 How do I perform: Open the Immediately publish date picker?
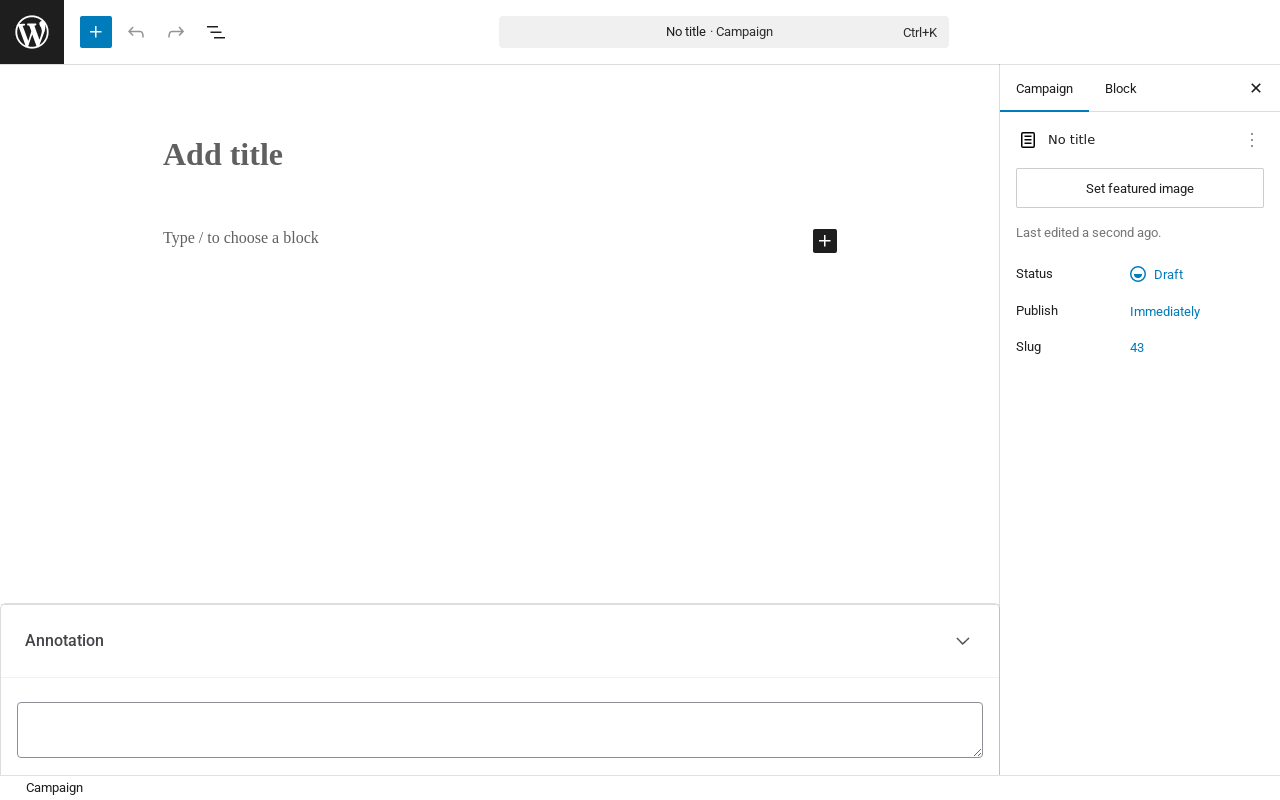pos(1165,311)
